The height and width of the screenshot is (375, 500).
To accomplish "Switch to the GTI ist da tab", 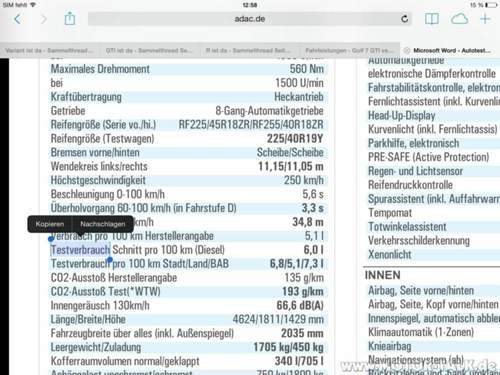I will click(149, 50).
